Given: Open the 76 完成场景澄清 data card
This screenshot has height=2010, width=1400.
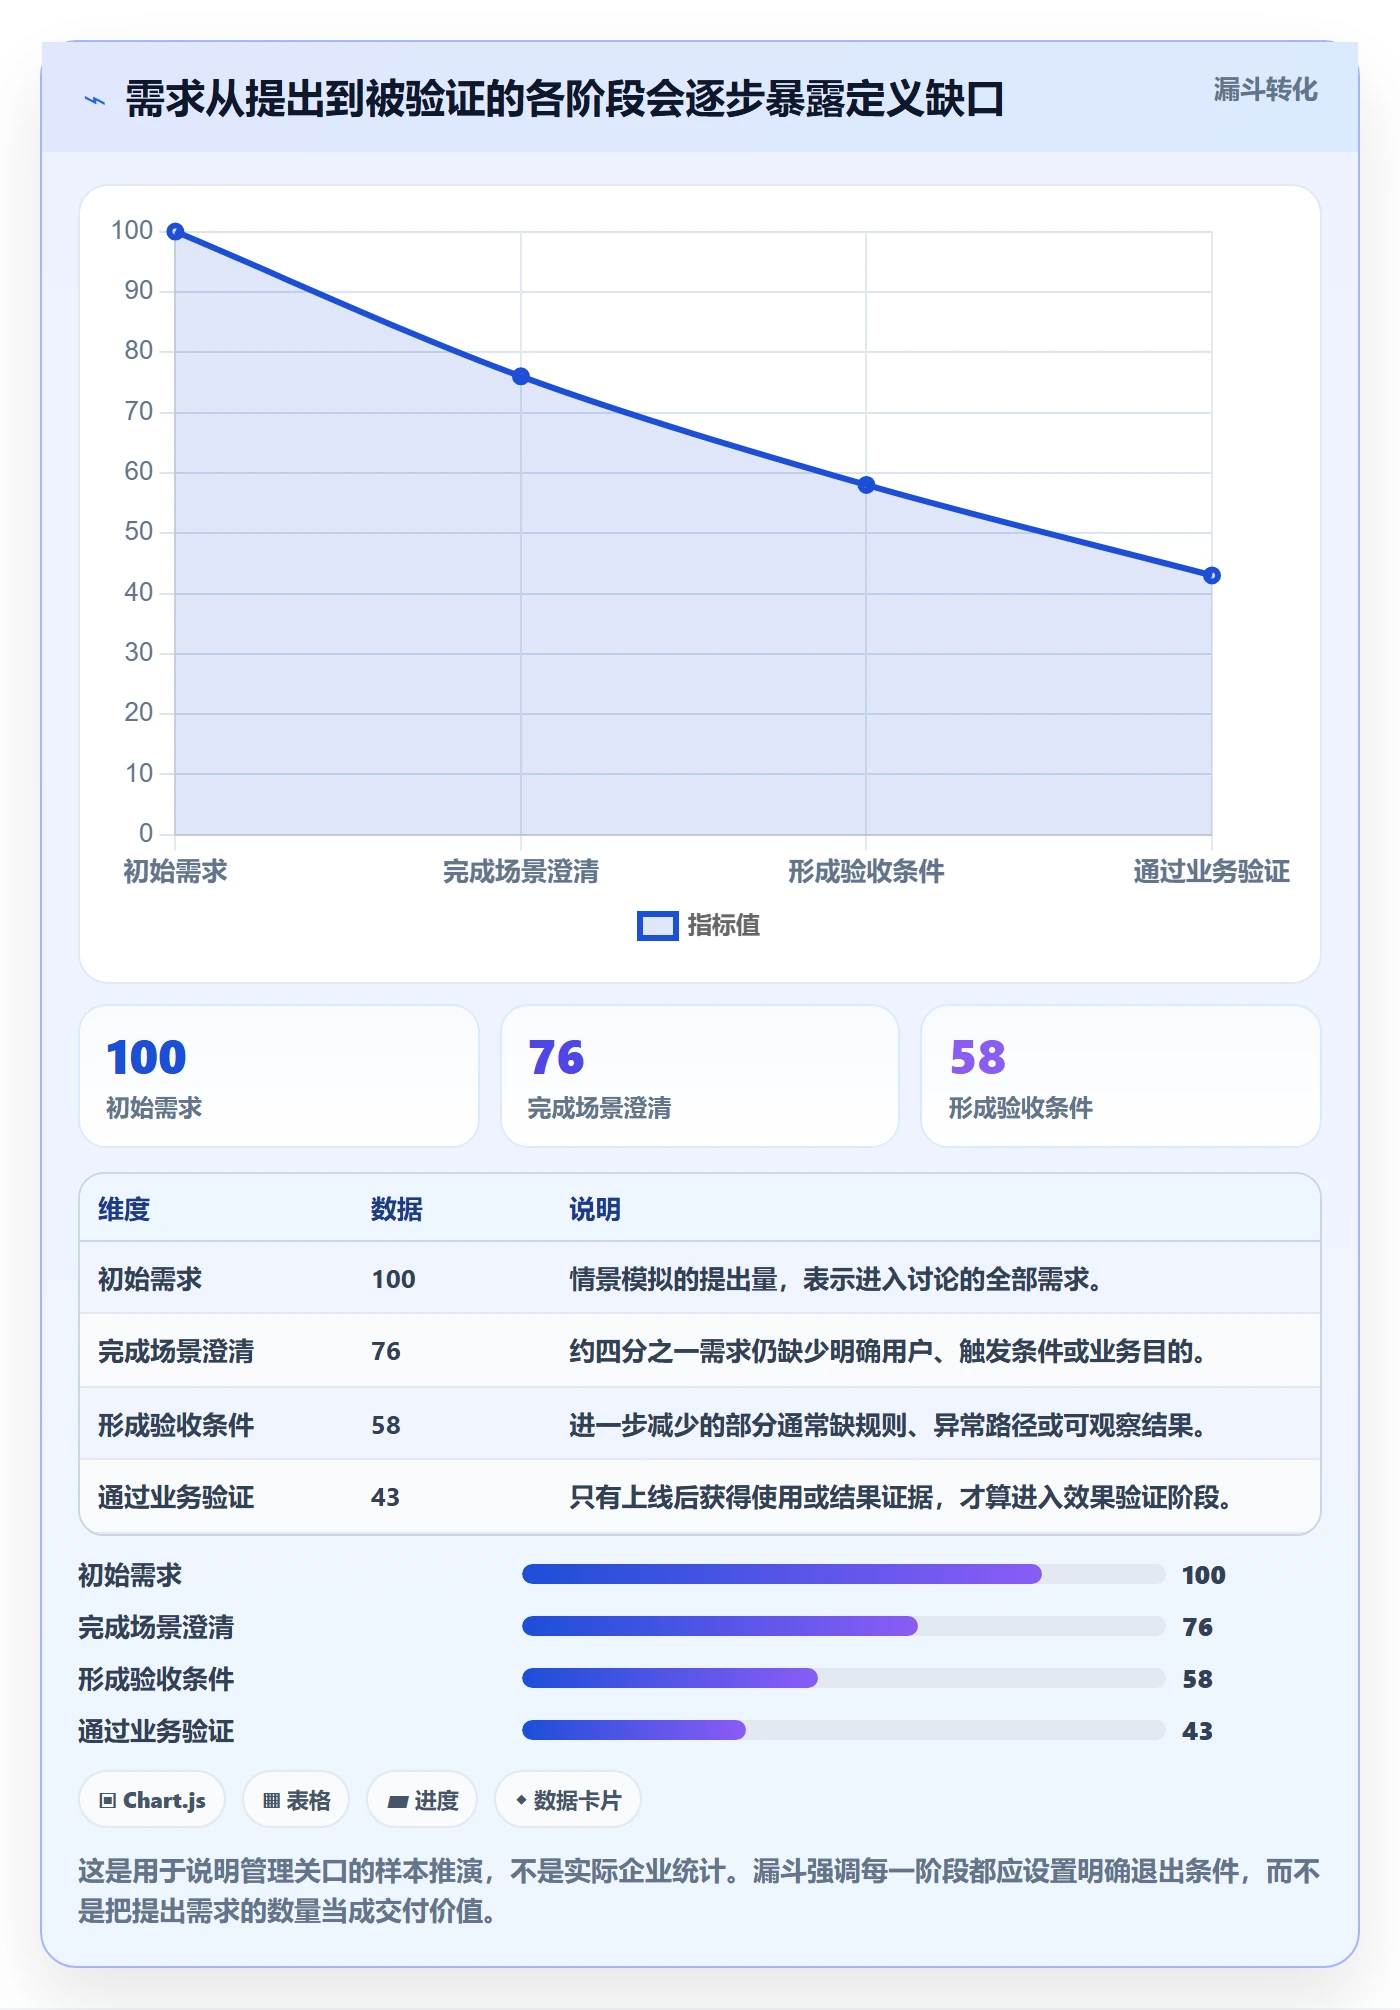Looking at the screenshot, I should click(x=700, y=1076).
